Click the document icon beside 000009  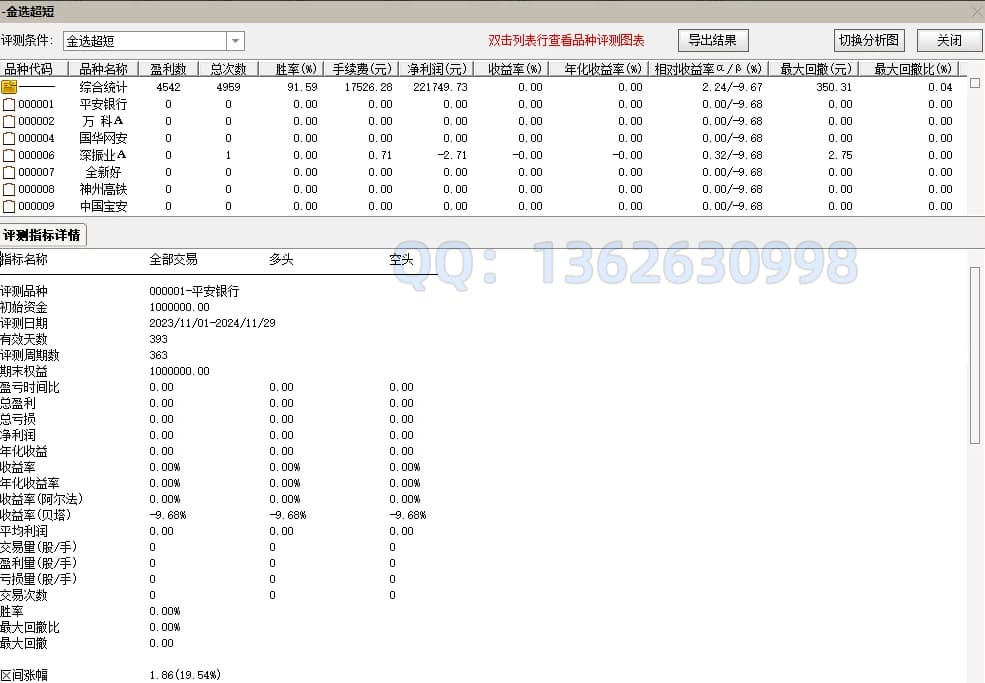9,205
